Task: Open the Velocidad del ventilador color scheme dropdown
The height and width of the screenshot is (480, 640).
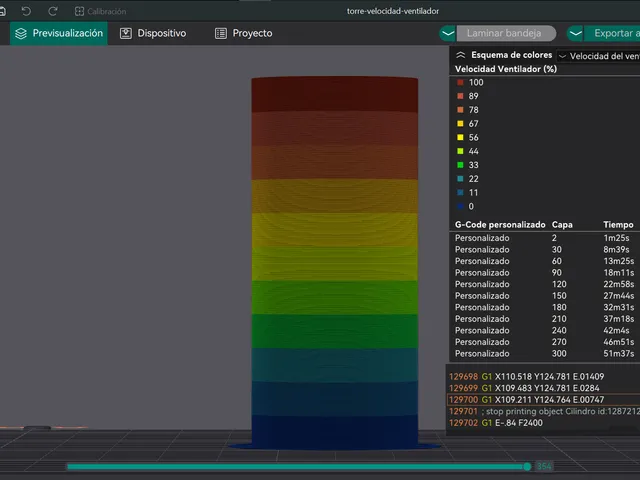Action: 598,56
